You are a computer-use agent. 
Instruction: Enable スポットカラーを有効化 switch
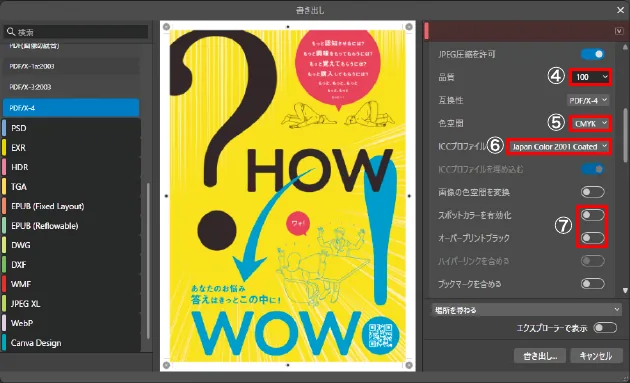[593, 215]
